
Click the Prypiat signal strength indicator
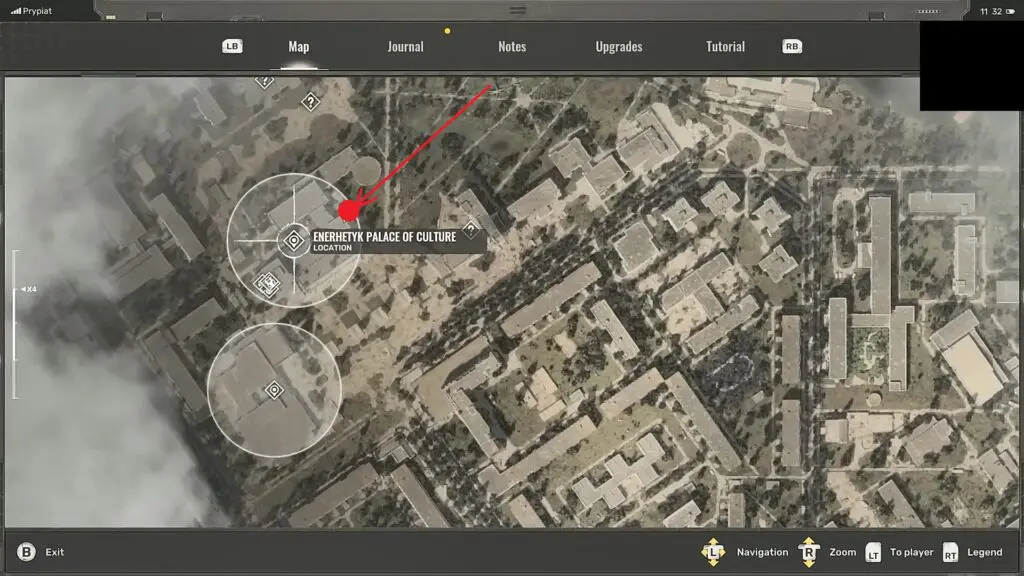tap(15, 11)
